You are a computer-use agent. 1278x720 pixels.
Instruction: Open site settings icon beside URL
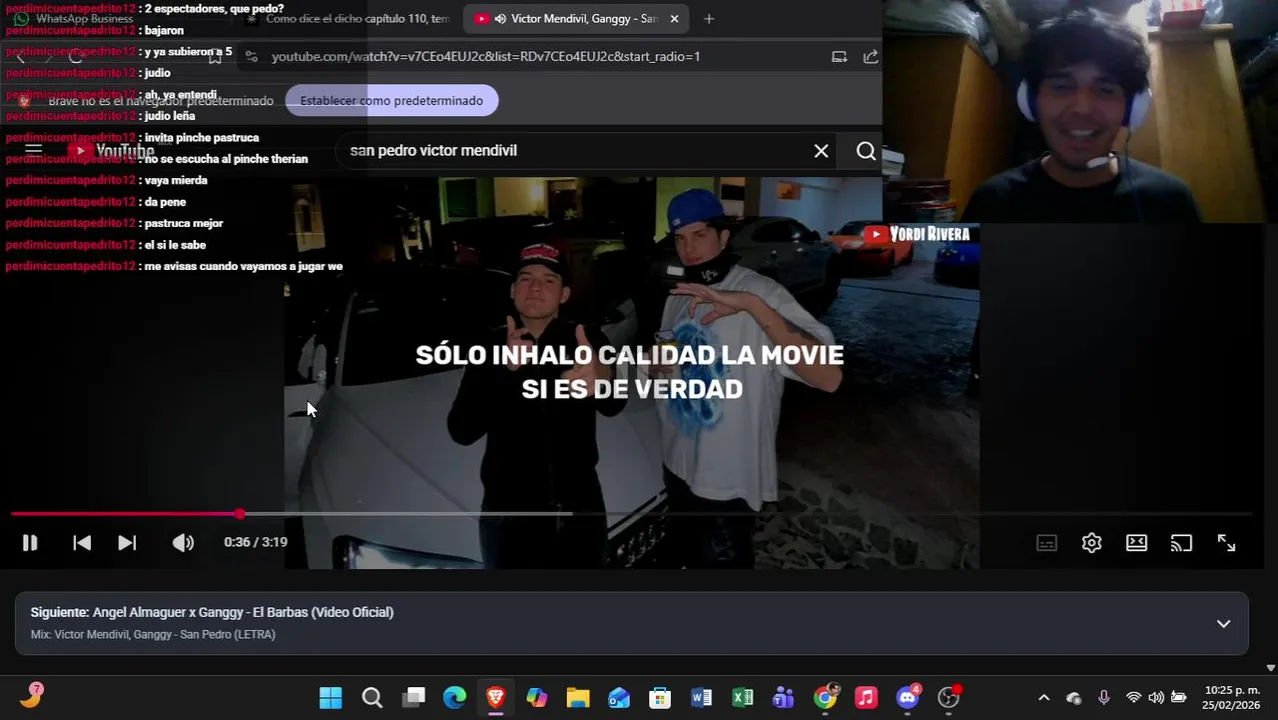point(251,57)
